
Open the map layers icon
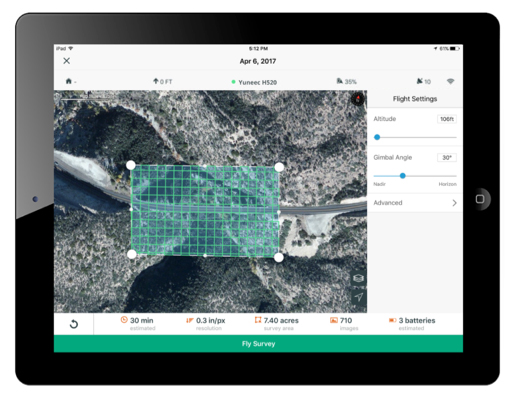pyautogui.click(x=358, y=278)
